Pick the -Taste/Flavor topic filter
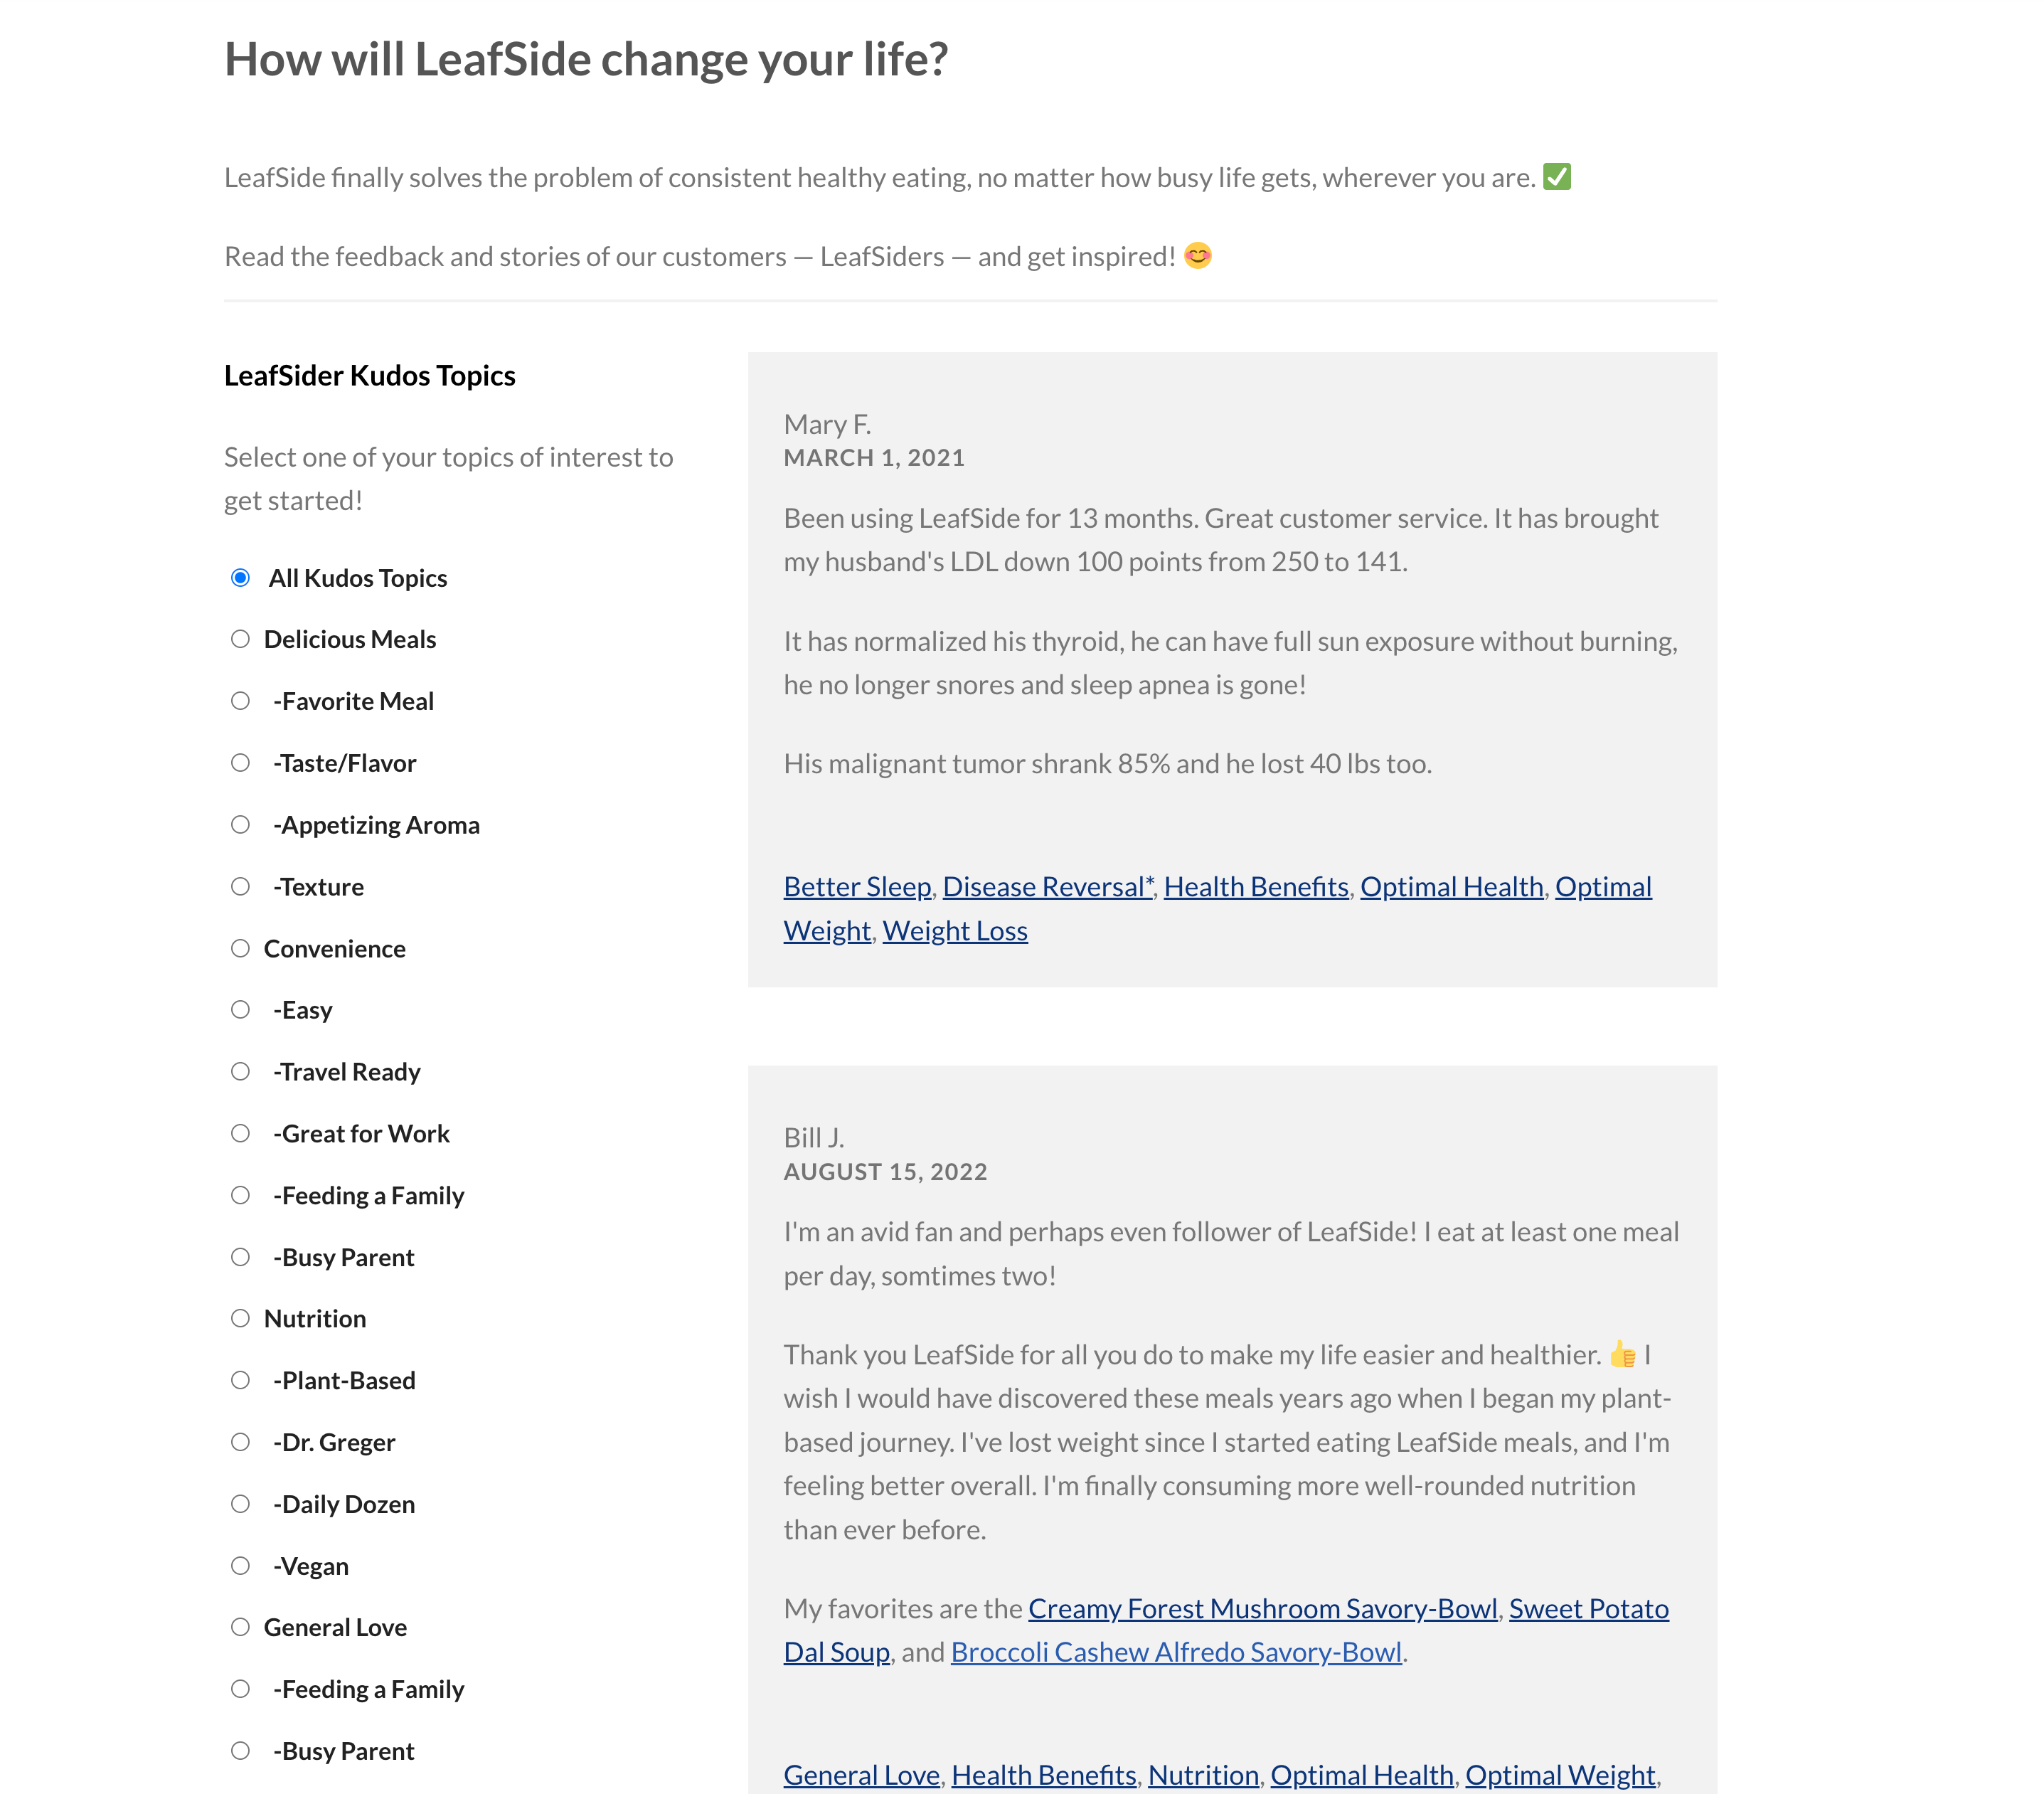This screenshot has height=1794, width=2044. (240, 763)
